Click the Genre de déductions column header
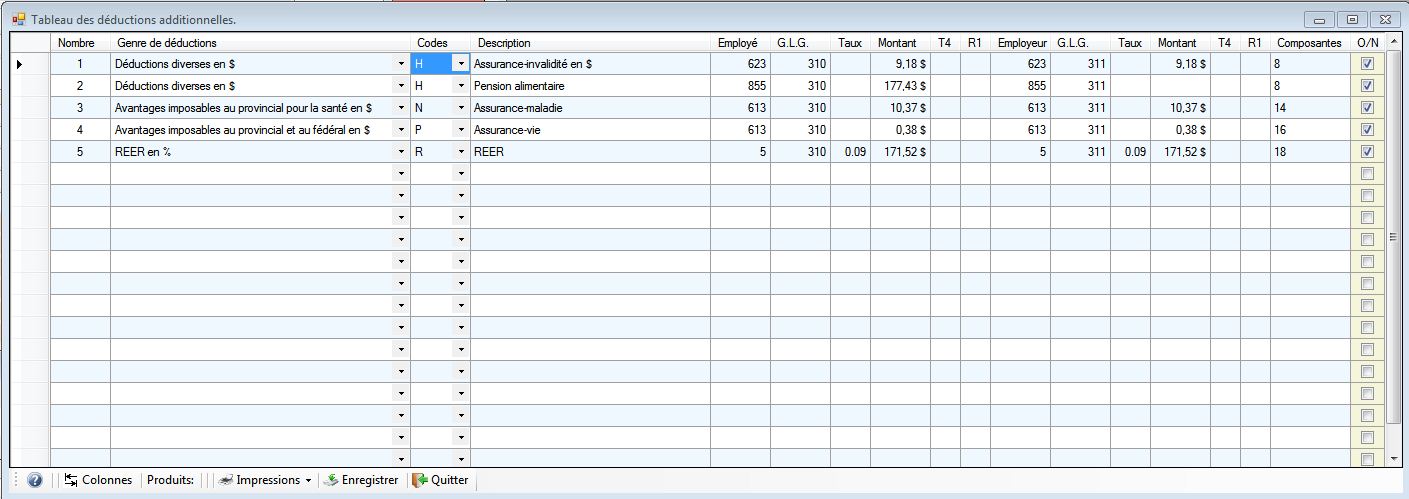This screenshot has width=1409, height=499. [167, 43]
